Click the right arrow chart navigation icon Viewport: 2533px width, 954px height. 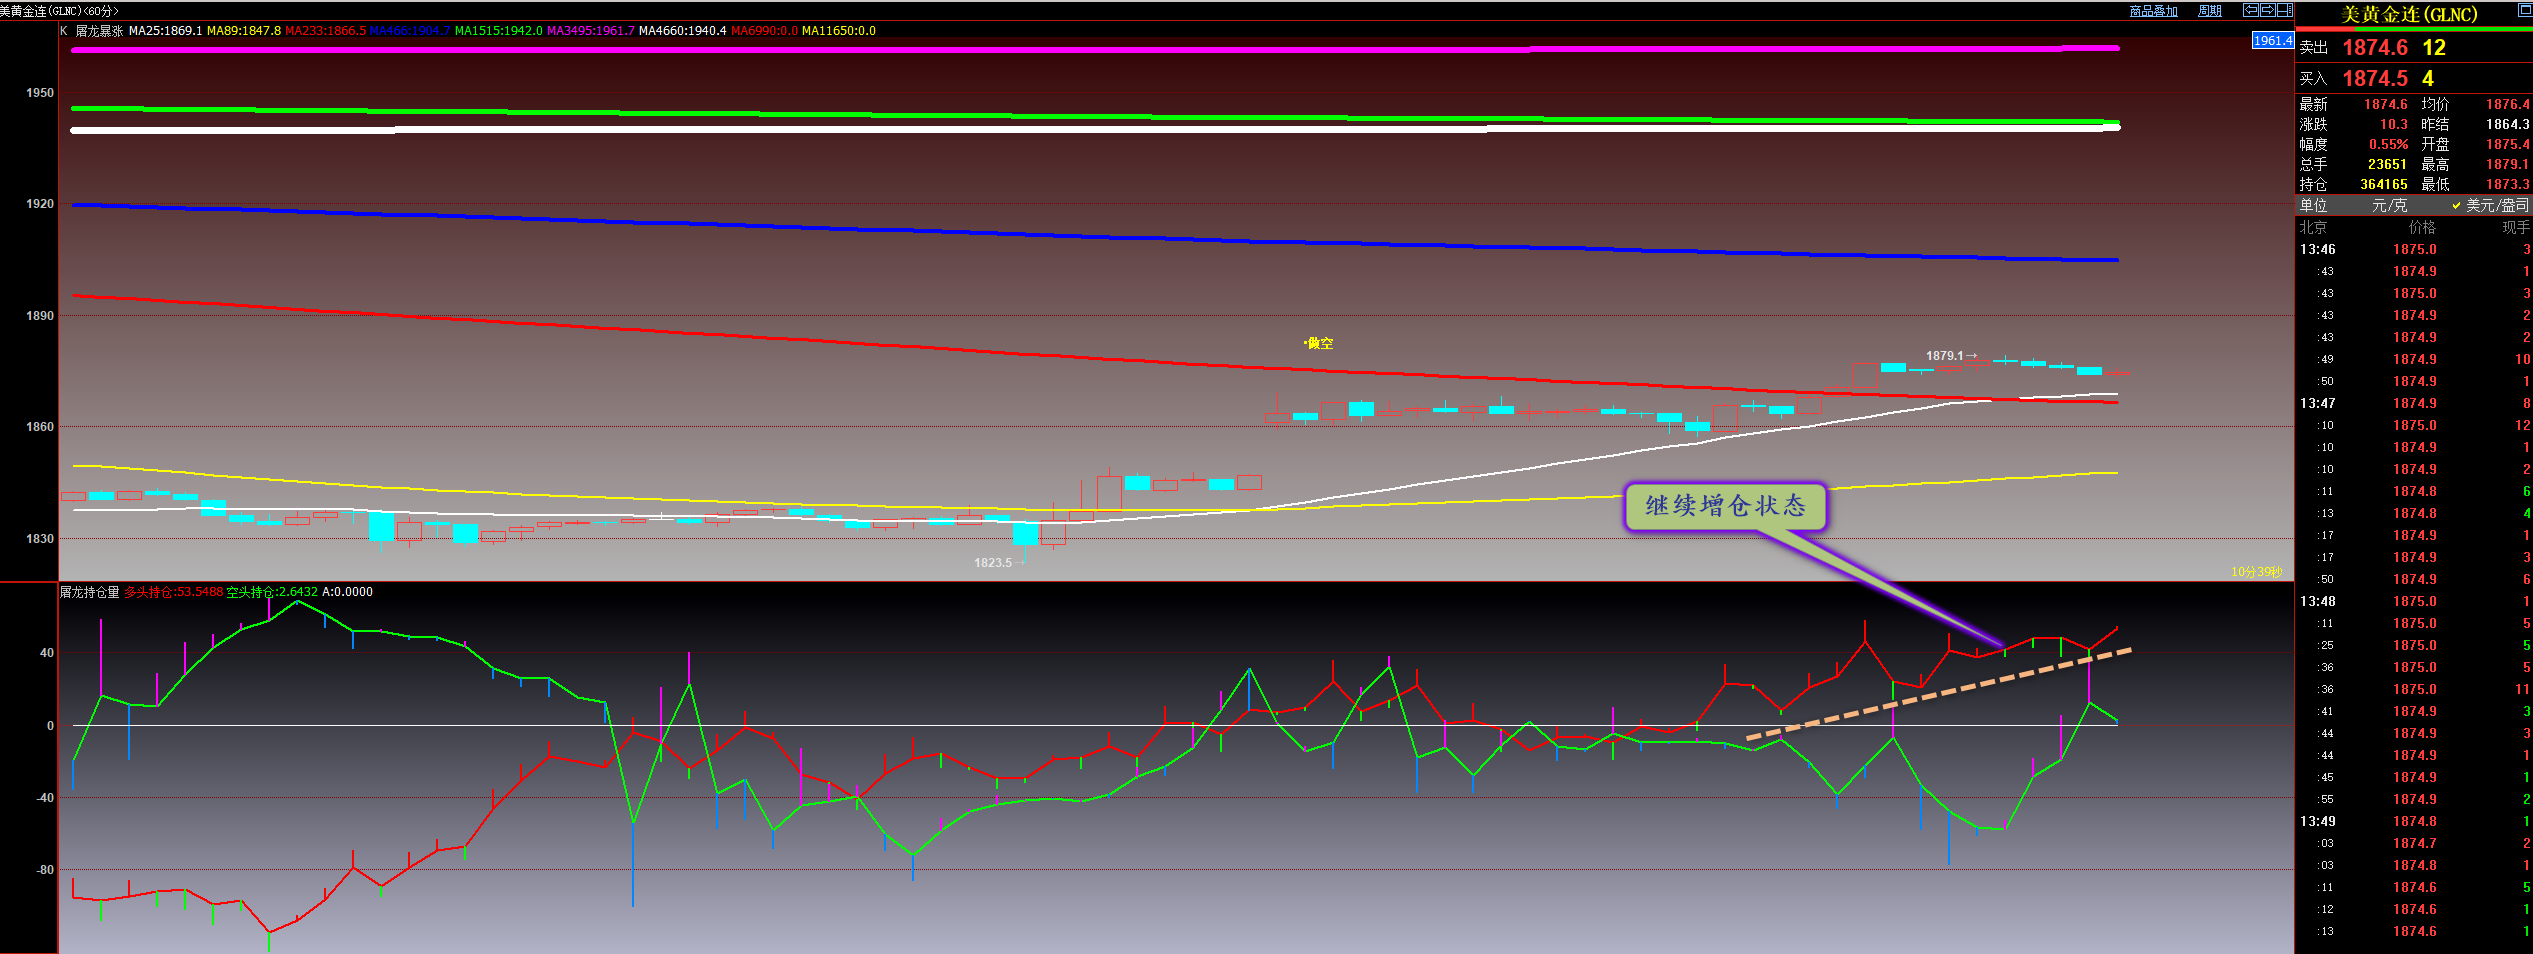click(2268, 10)
